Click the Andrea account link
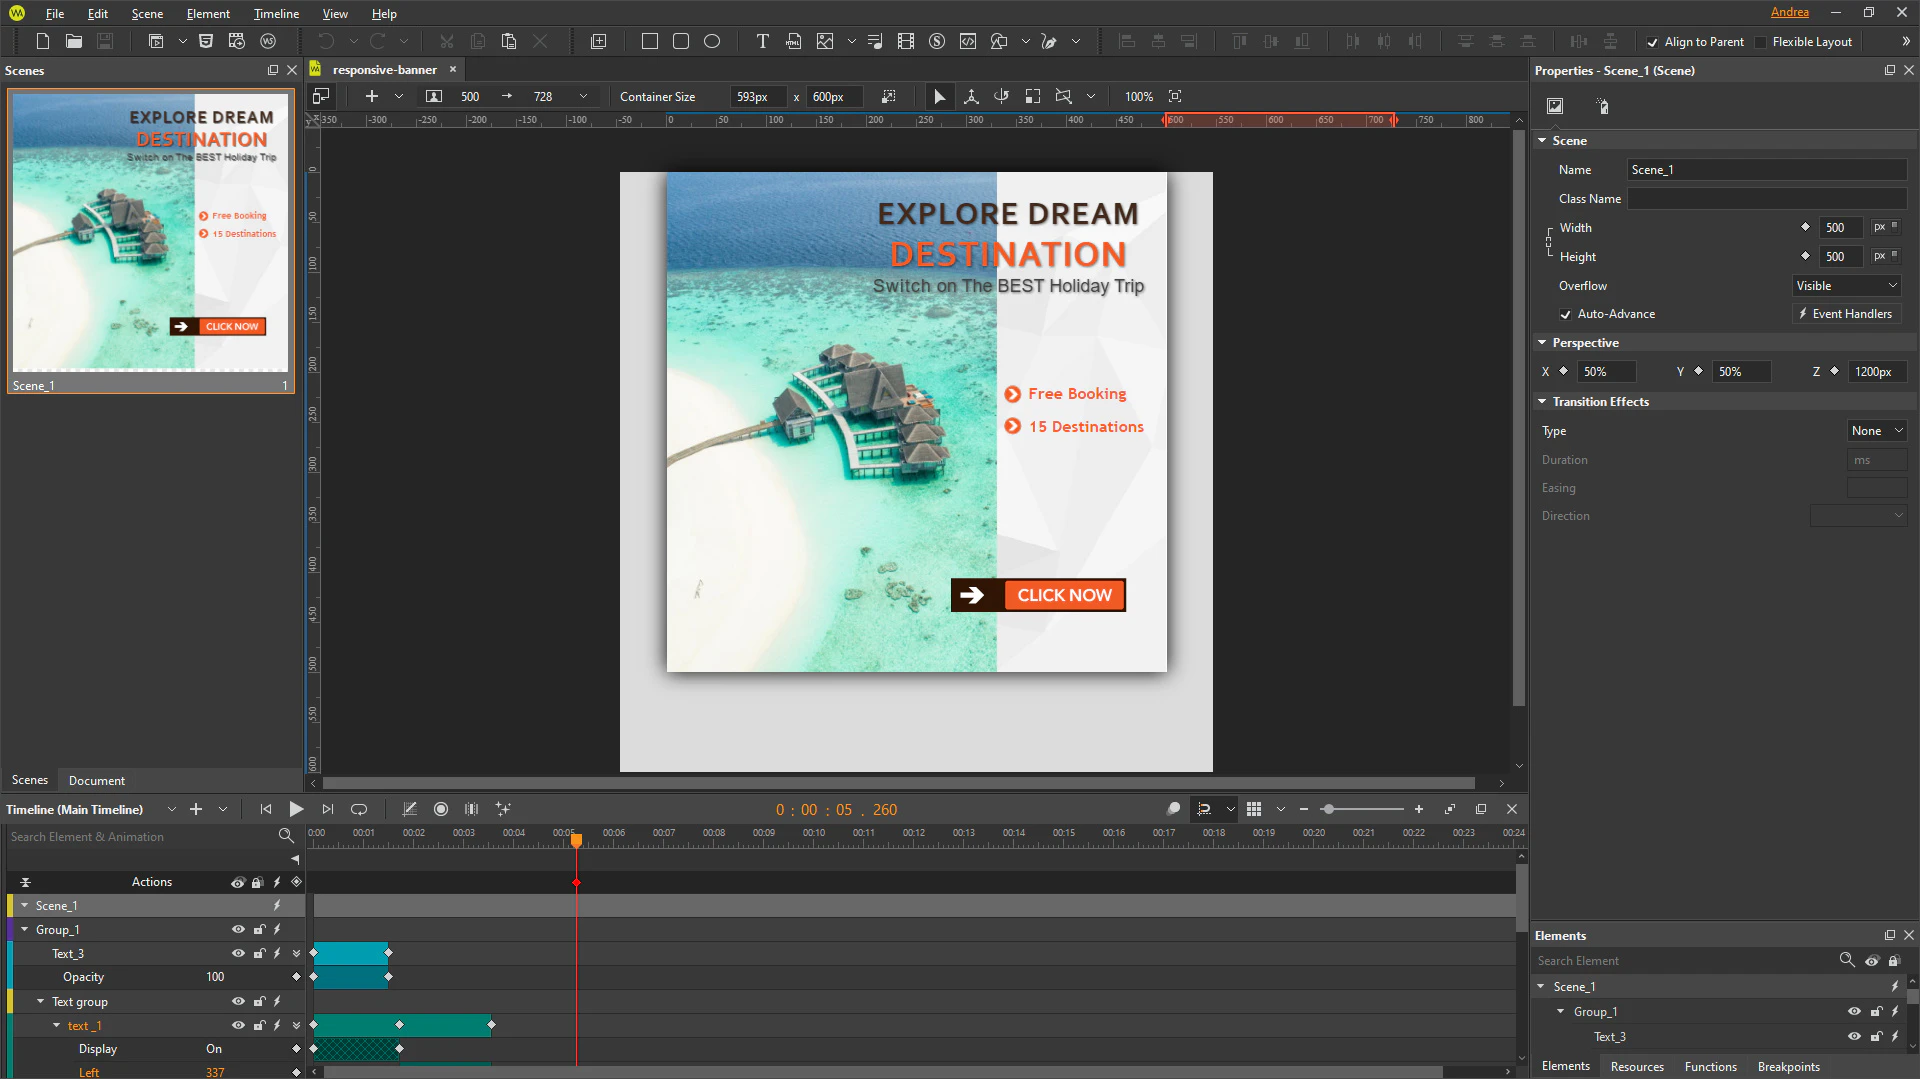 1790,11
